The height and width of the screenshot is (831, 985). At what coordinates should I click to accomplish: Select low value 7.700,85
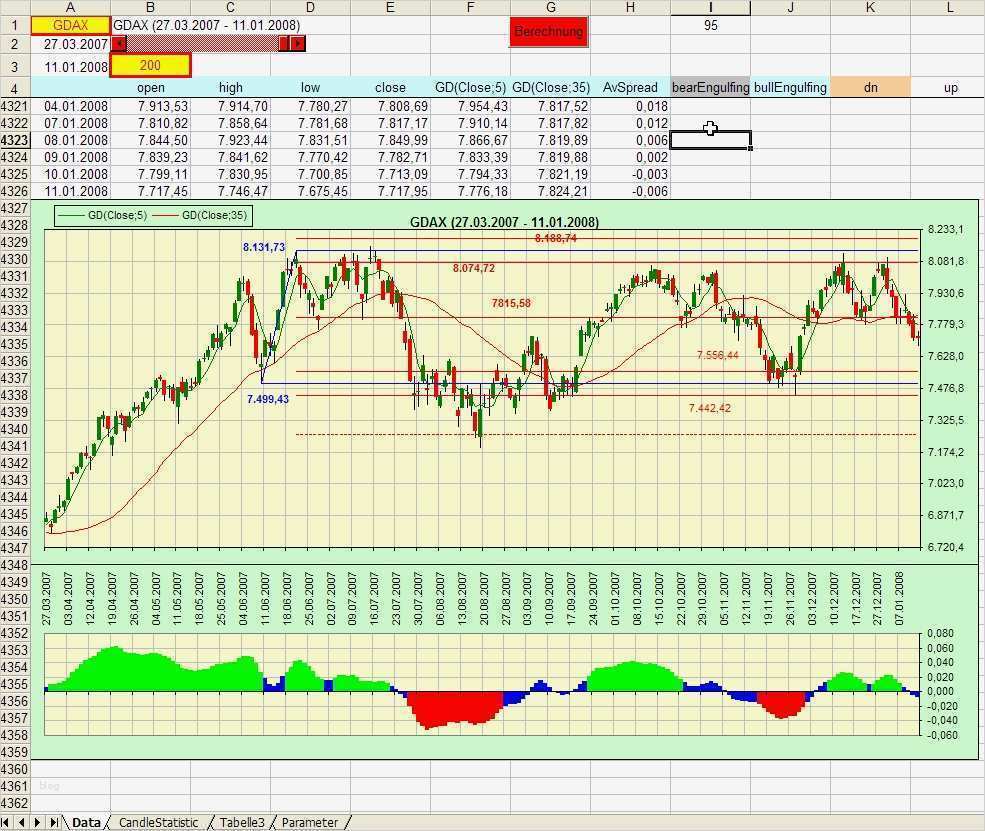[310, 174]
